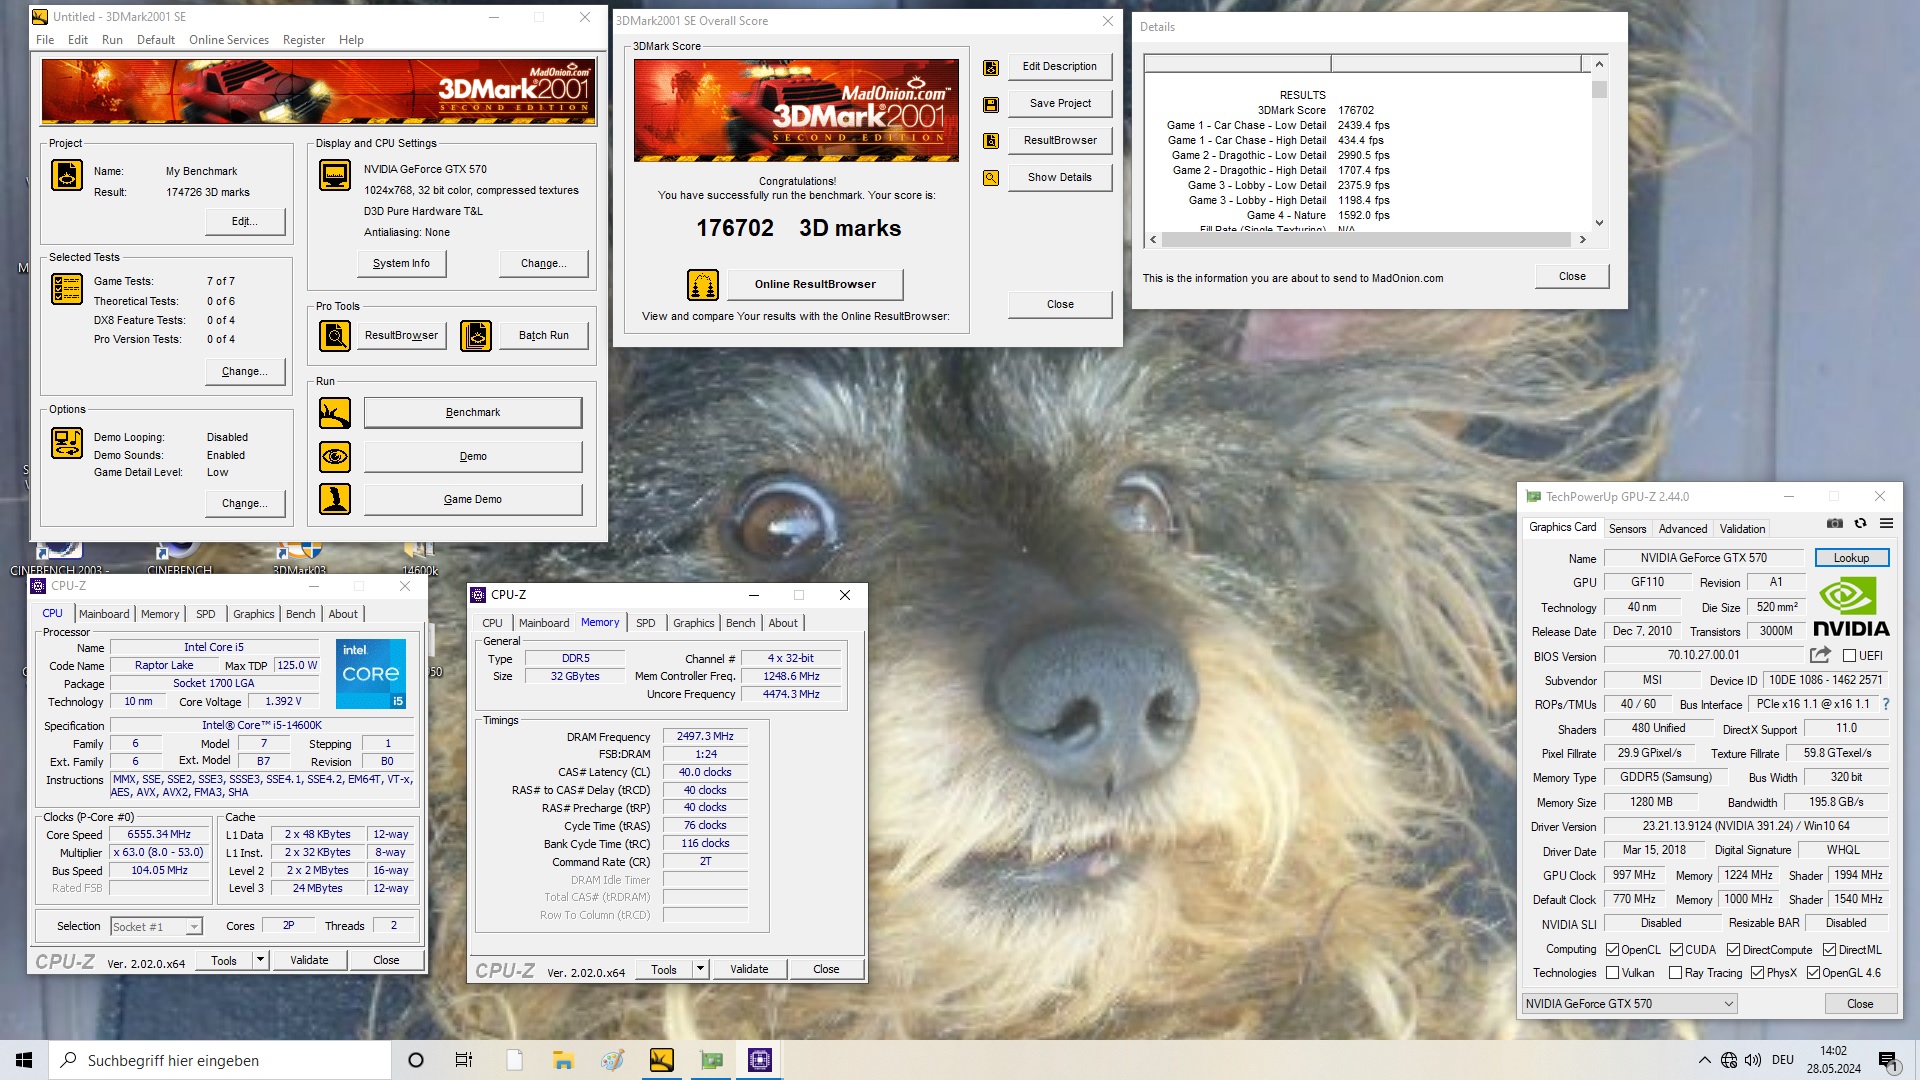Screen dimensions: 1920x1080
Task: Click the Game Demo joystick icon
Action: pyautogui.click(x=335, y=499)
